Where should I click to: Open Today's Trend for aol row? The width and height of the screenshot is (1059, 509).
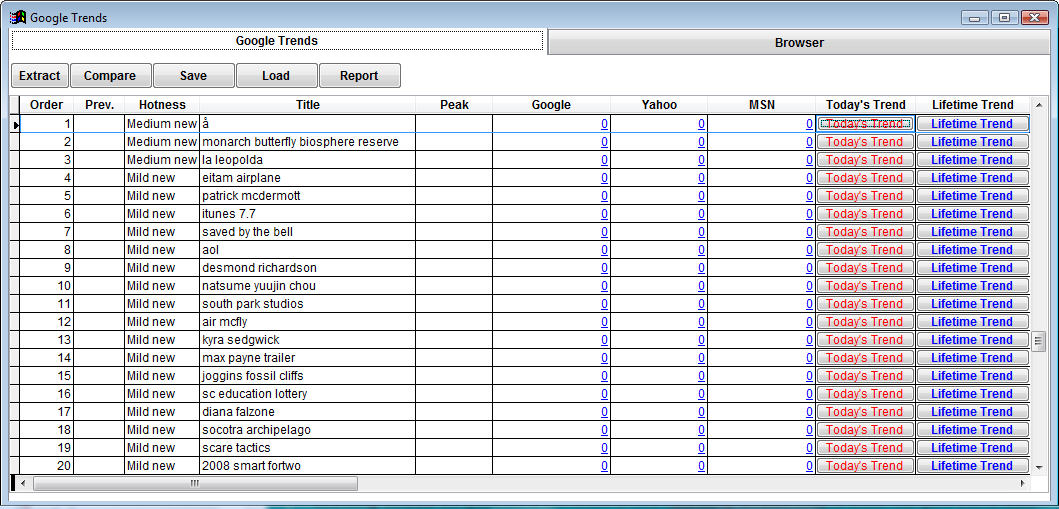(865, 250)
